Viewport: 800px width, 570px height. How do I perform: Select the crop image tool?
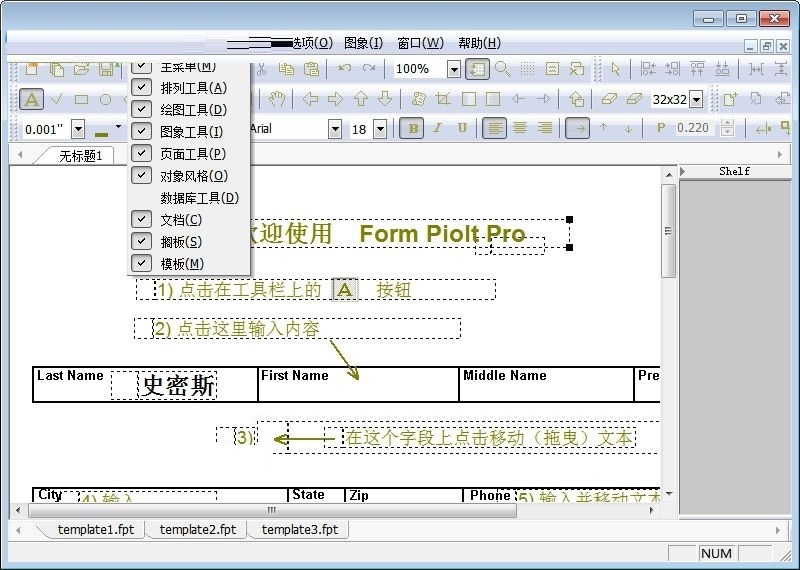(443, 99)
